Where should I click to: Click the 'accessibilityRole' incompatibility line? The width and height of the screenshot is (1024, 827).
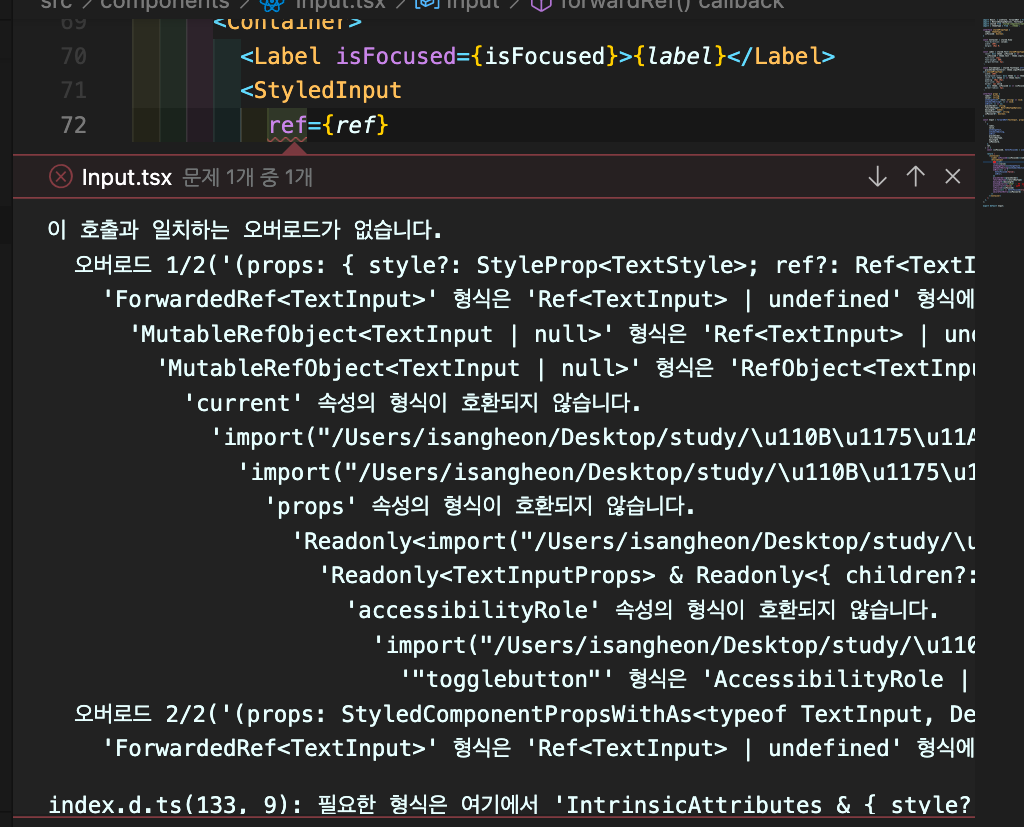(x=643, y=610)
